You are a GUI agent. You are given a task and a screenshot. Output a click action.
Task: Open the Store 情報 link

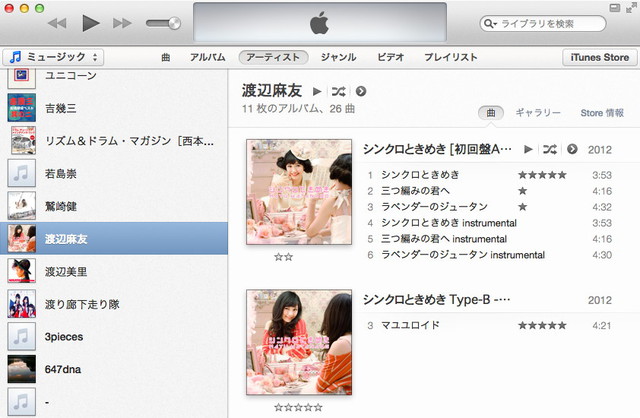[x=602, y=113]
